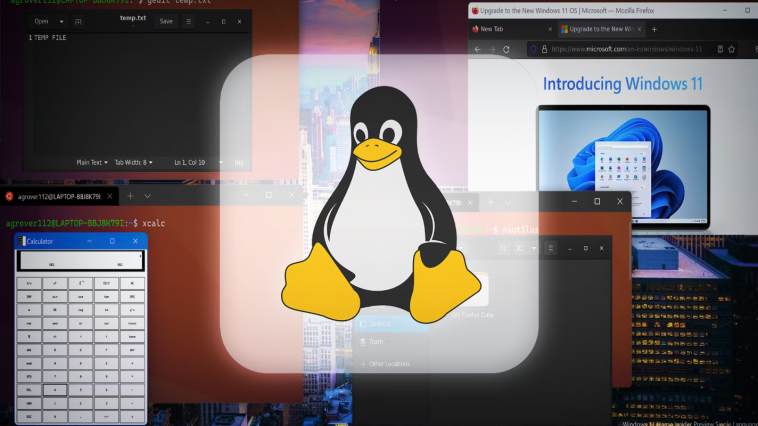The width and height of the screenshot is (758, 426).
Task: Click the cos key in Calculator
Action: [x=81, y=296]
